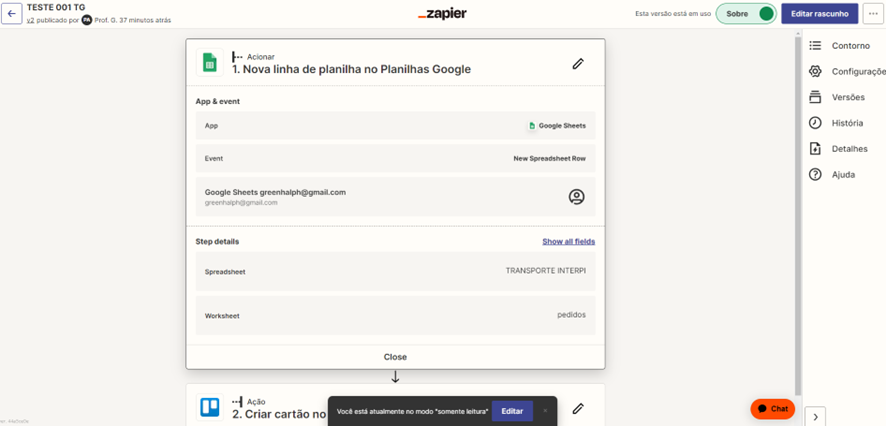Screen dimensions: 886x426
Task: Click the back arrow button
Action: [12, 14]
